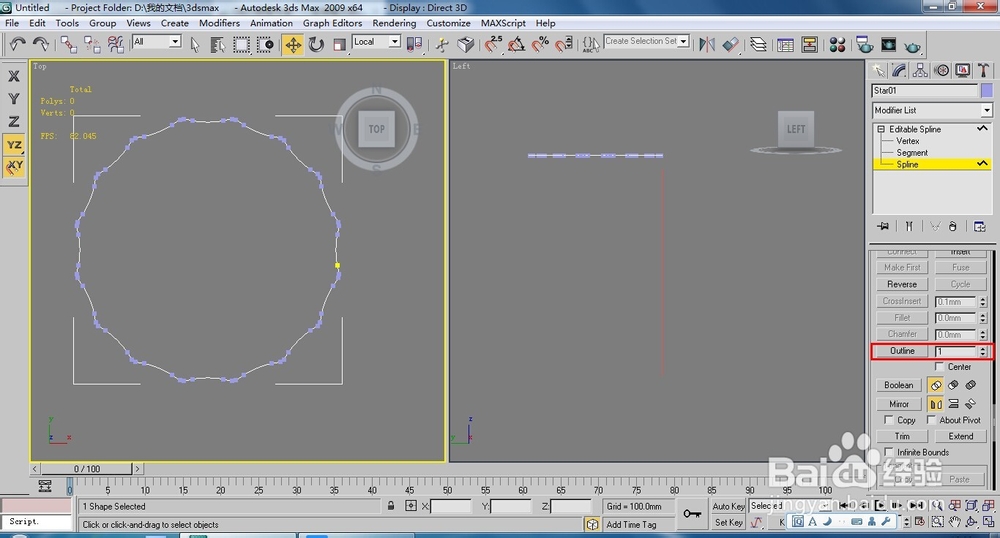Image resolution: width=1000 pixels, height=538 pixels.
Task: Open the Layer Manager icon
Action: [758, 45]
